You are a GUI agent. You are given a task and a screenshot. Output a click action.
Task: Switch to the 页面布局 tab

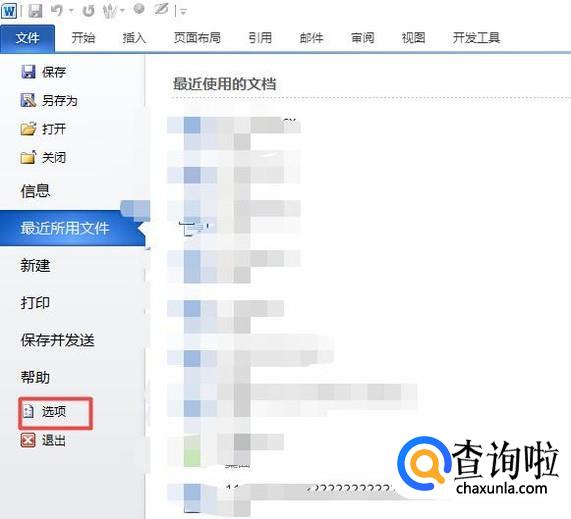point(197,38)
